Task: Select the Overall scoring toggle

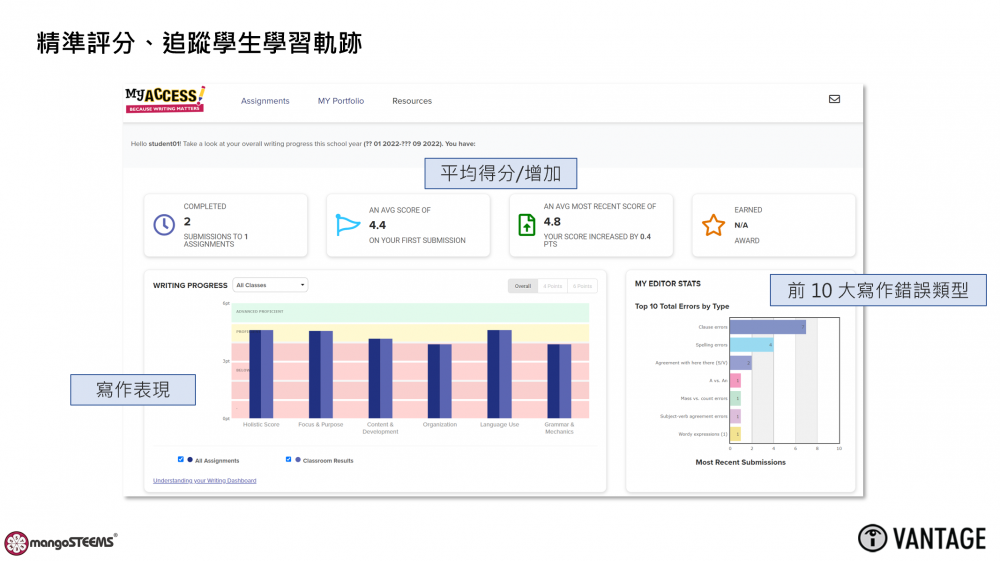Action: pyautogui.click(x=522, y=286)
